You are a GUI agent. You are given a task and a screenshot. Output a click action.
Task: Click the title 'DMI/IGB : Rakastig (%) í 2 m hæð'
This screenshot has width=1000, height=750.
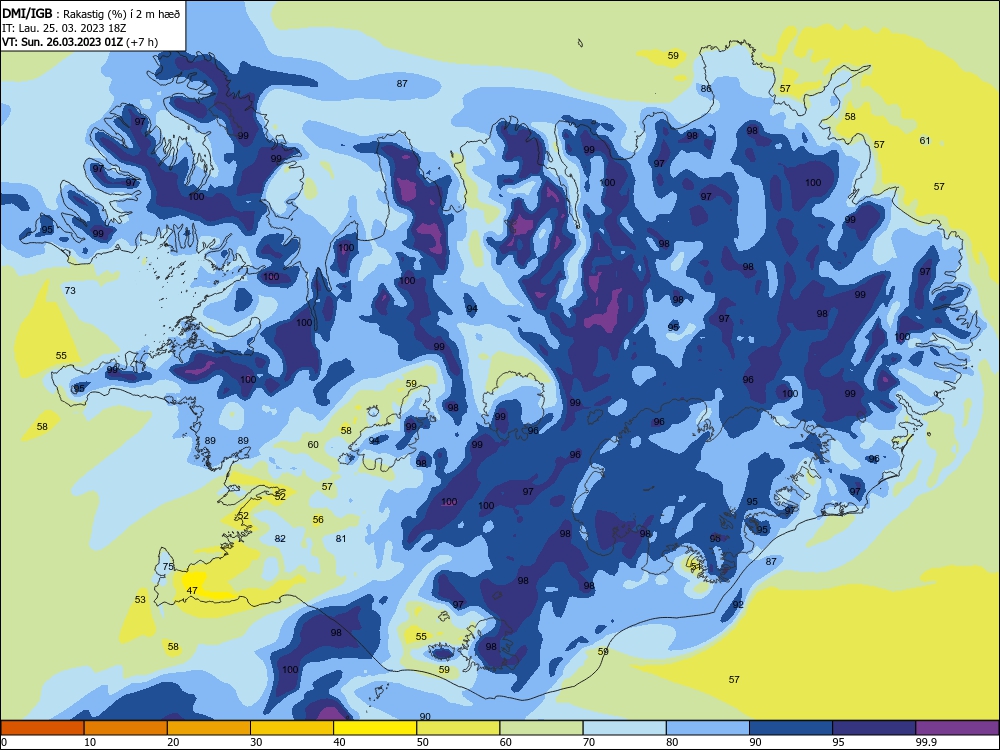[x=91, y=13]
